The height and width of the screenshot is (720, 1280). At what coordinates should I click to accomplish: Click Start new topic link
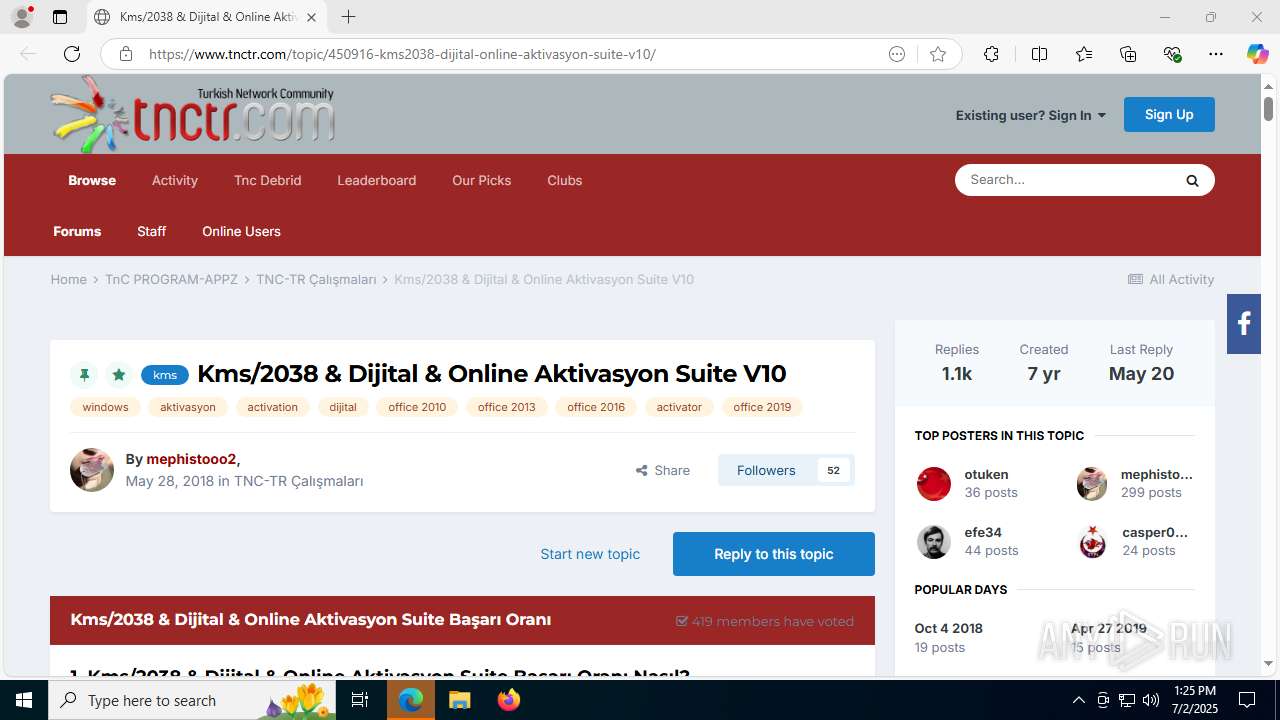click(x=590, y=554)
